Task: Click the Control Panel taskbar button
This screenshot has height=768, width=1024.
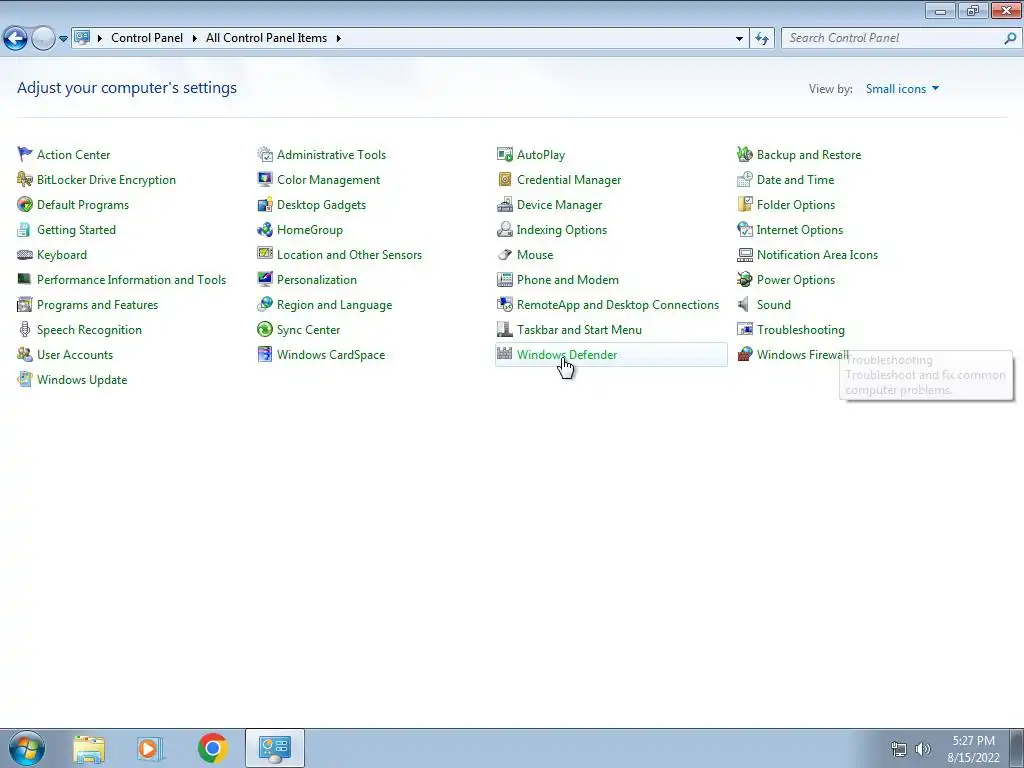Action: [275, 748]
